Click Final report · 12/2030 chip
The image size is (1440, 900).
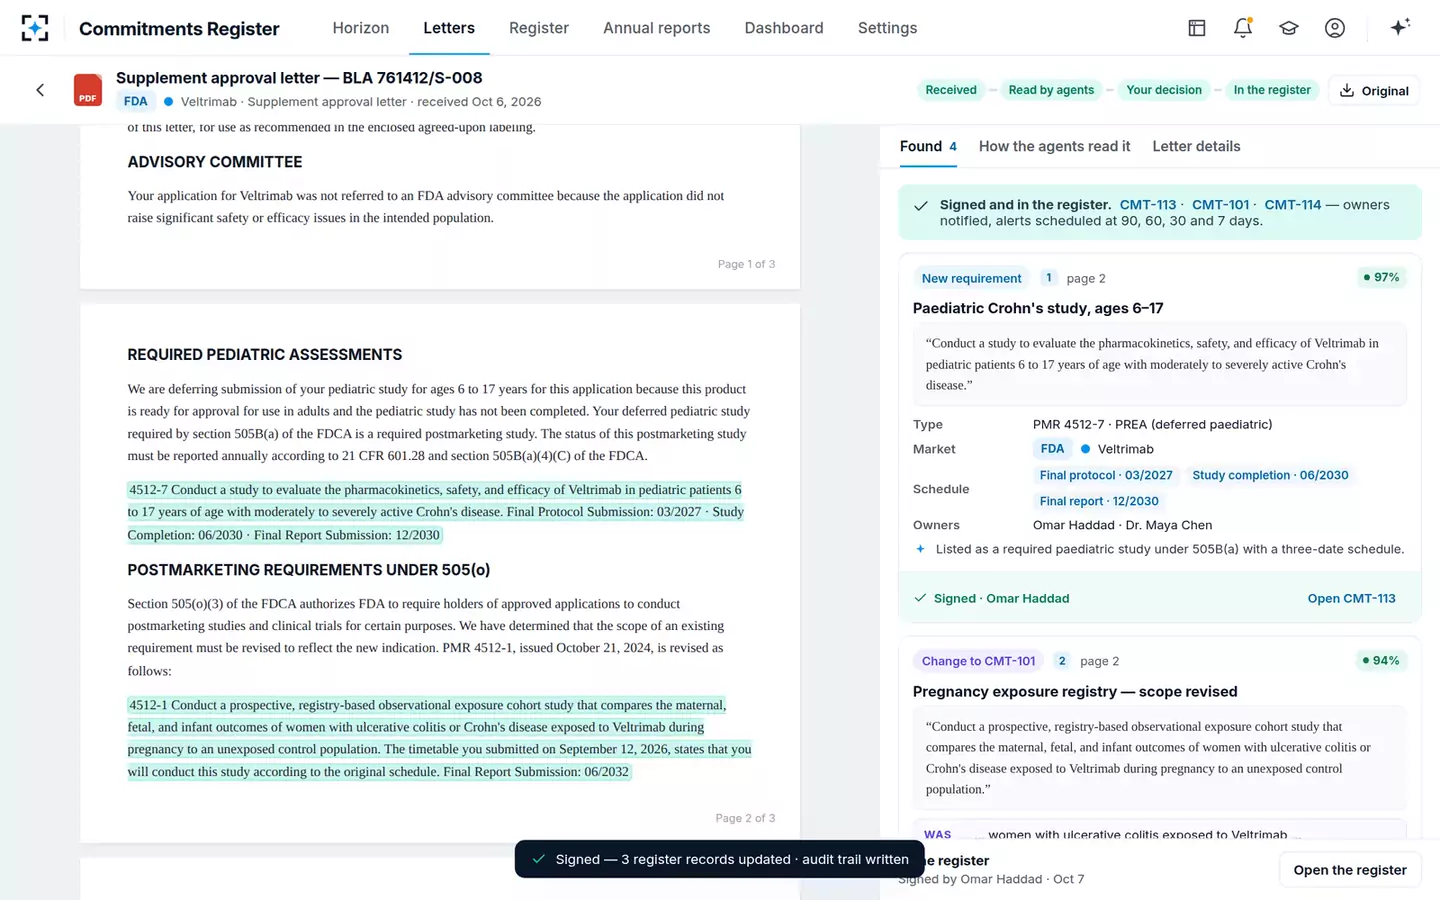(1099, 501)
